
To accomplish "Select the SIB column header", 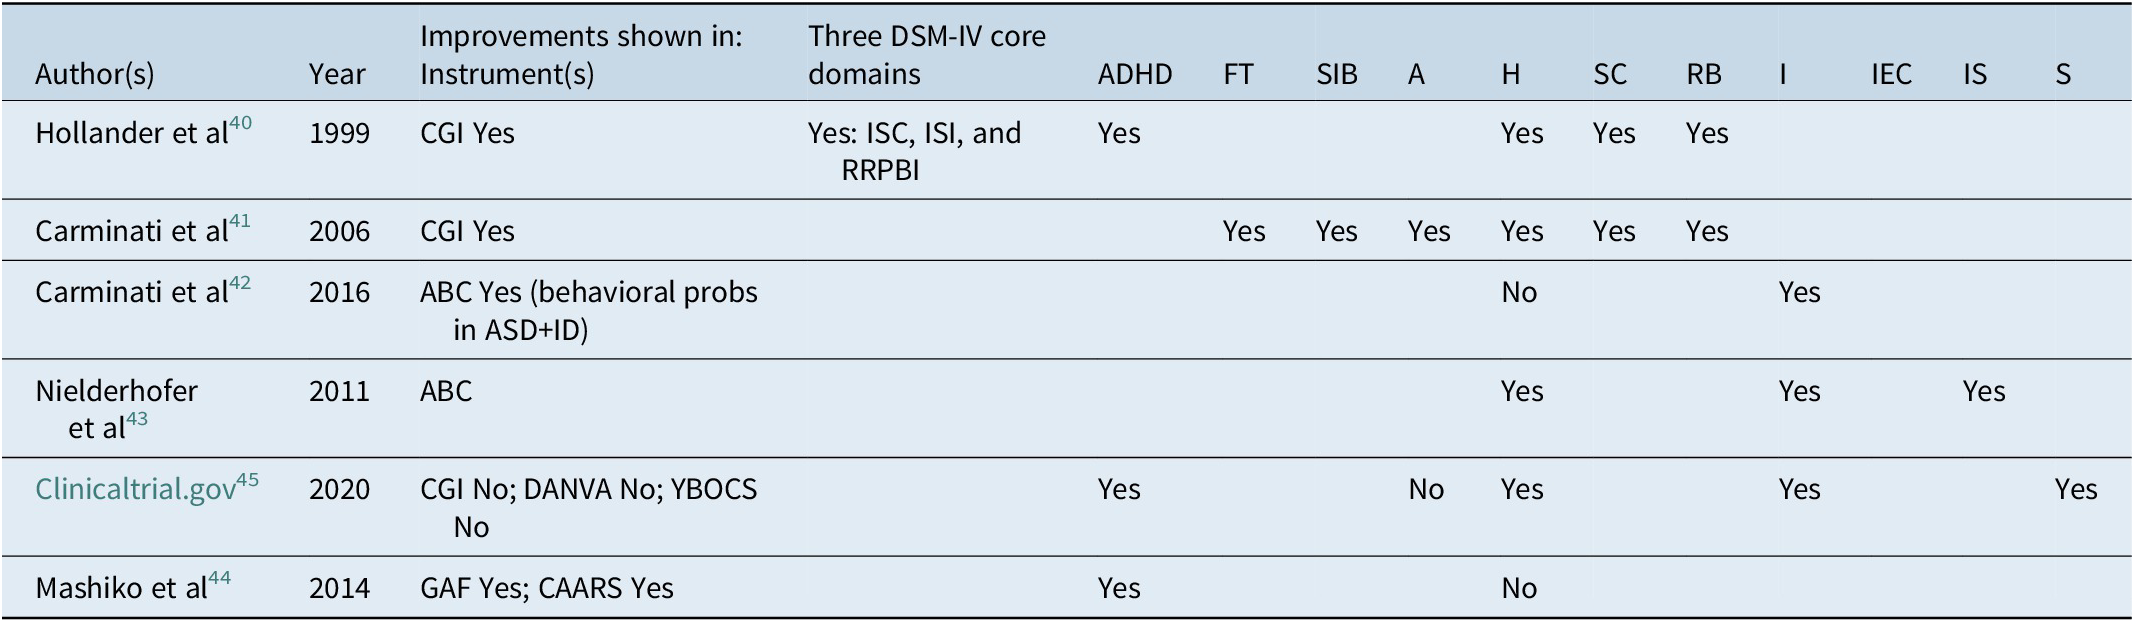I will 1336,74.
